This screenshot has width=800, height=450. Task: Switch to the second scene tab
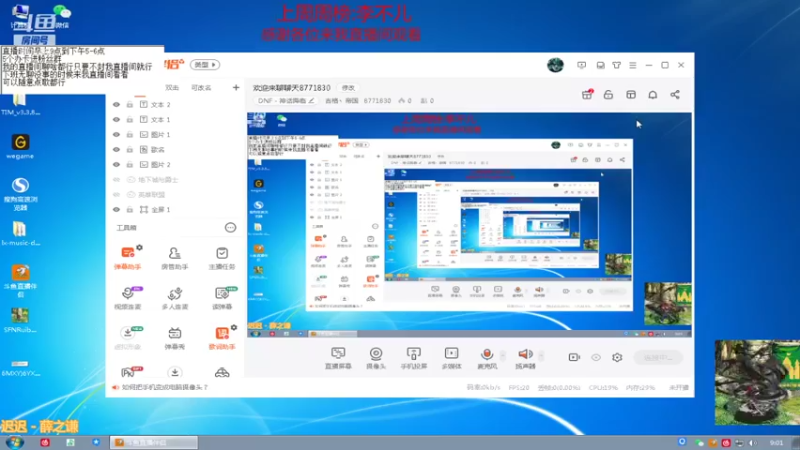(x=172, y=88)
